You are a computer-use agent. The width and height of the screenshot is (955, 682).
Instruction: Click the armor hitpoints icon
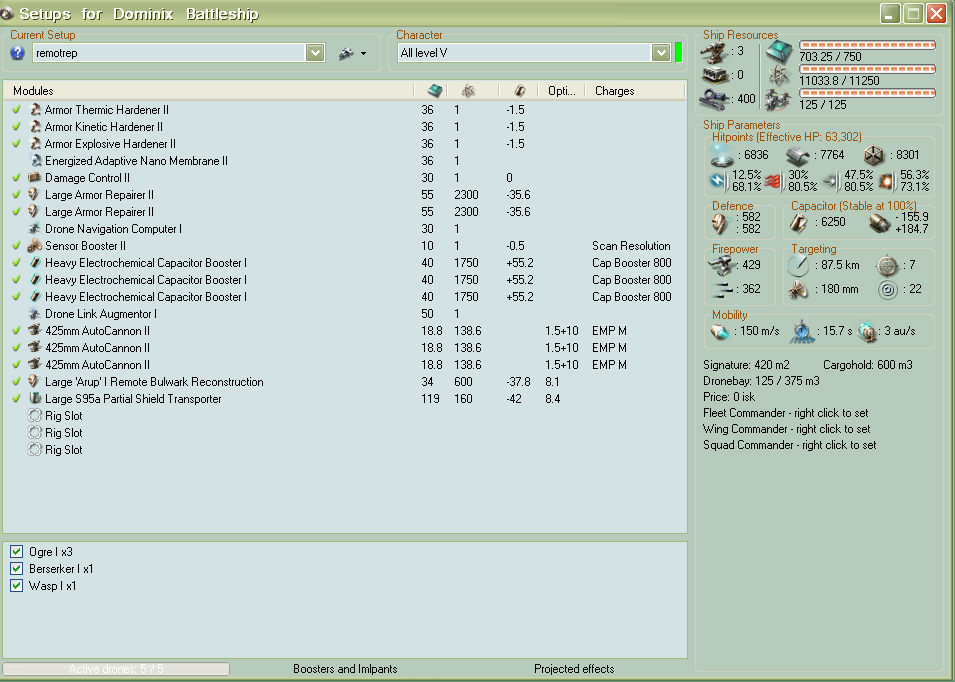(x=797, y=155)
